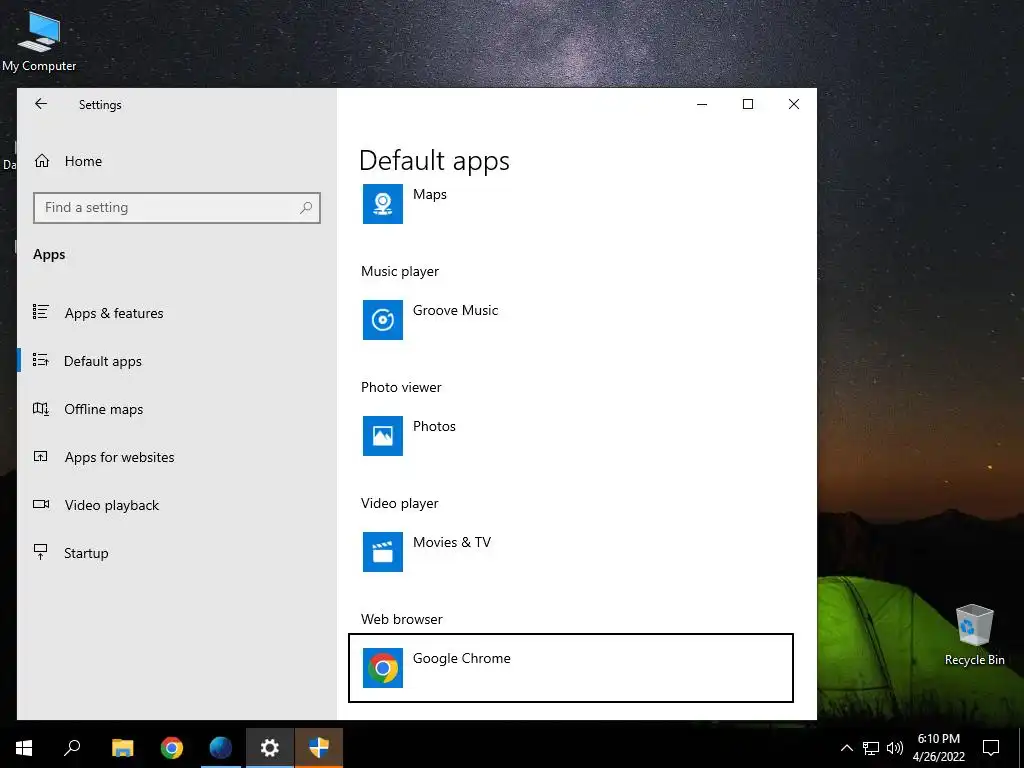Click the Music player label
This screenshot has width=1024, height=768.
pos(400,272)
